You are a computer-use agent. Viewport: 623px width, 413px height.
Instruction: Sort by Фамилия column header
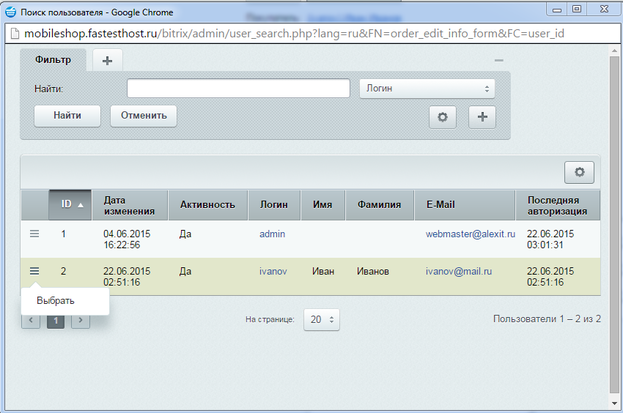coord(379,205)
